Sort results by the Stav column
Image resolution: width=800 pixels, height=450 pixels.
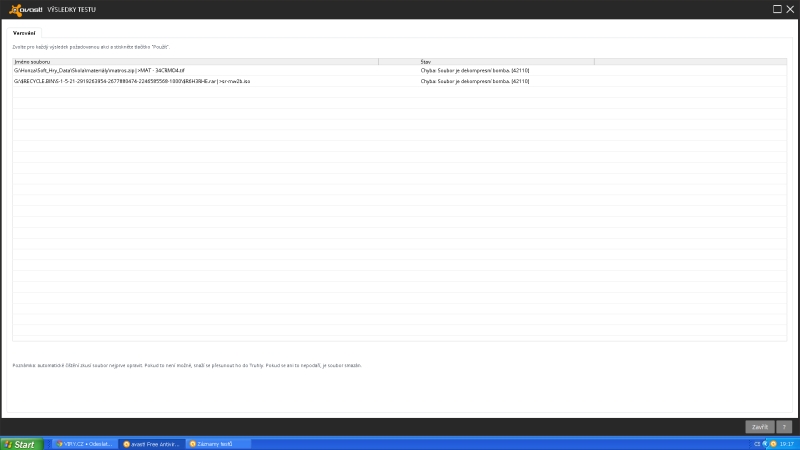[x=506, y=62]
